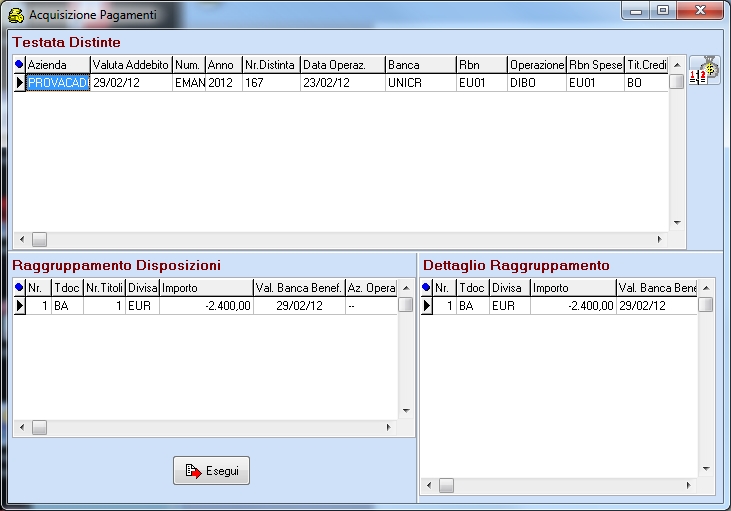Image resolution: width=731 pixels, height=511 pixels.
Task: Select the 23/02/12 Data Operaz. cell
Action: (x=343, y=83)
